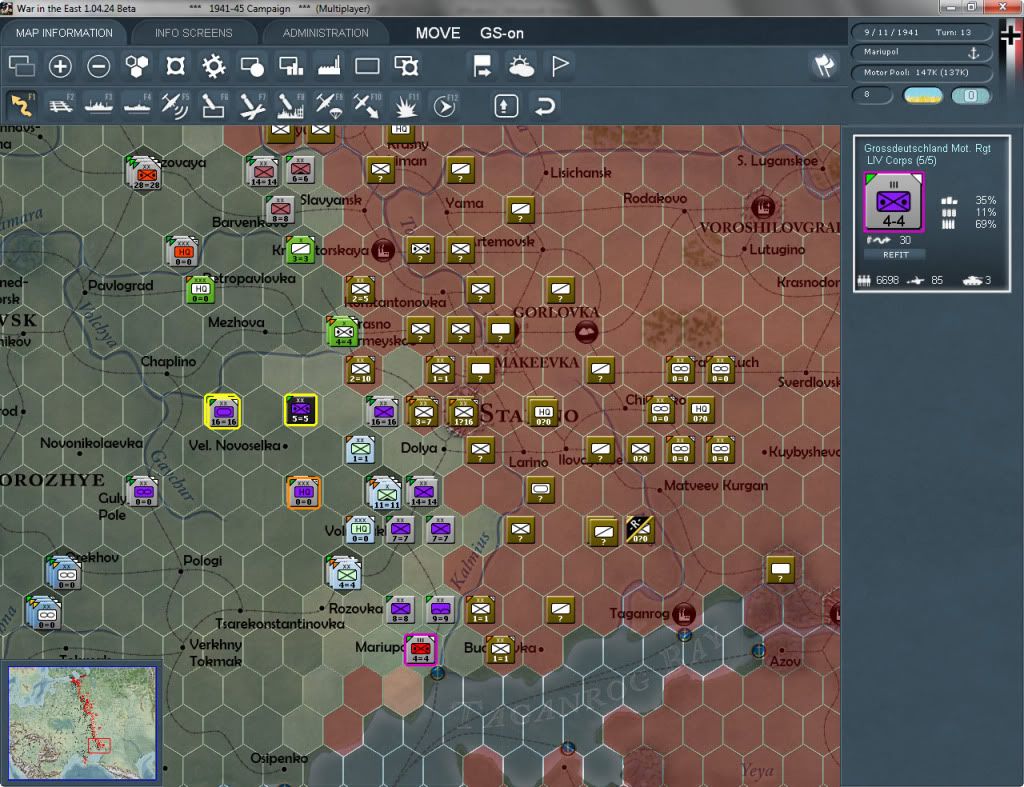Show the weather overlay icon
The height and width of the screenshot is (787, 1024).
[x=521, y=66]
